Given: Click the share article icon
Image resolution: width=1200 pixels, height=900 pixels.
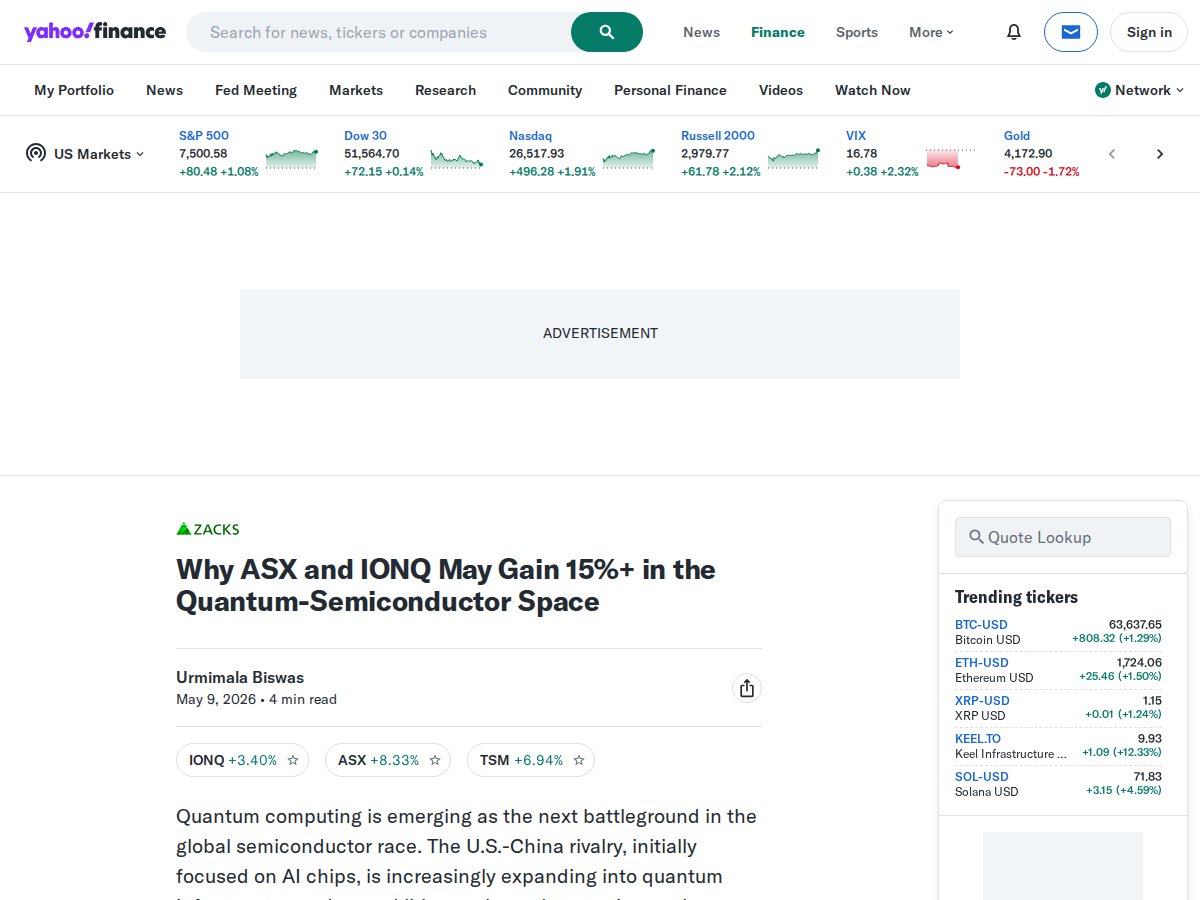Looking at the screenshot, I should tap(746, 688).
